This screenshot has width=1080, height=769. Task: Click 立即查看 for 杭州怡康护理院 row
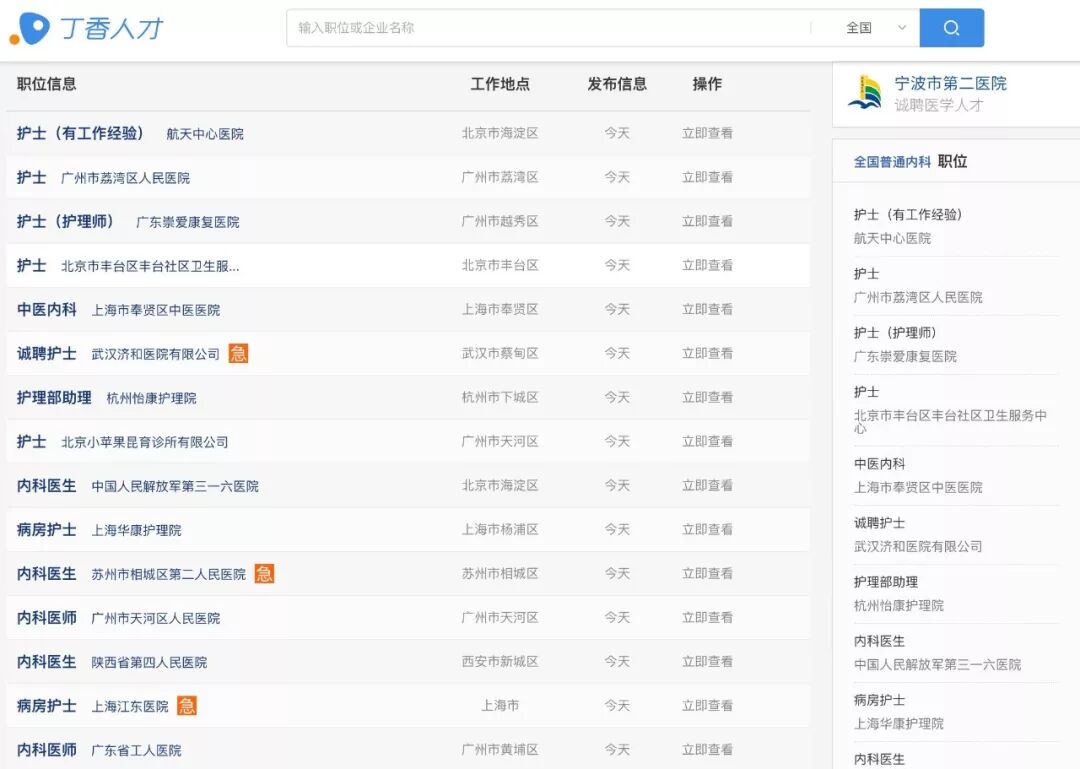pos(707,398)
